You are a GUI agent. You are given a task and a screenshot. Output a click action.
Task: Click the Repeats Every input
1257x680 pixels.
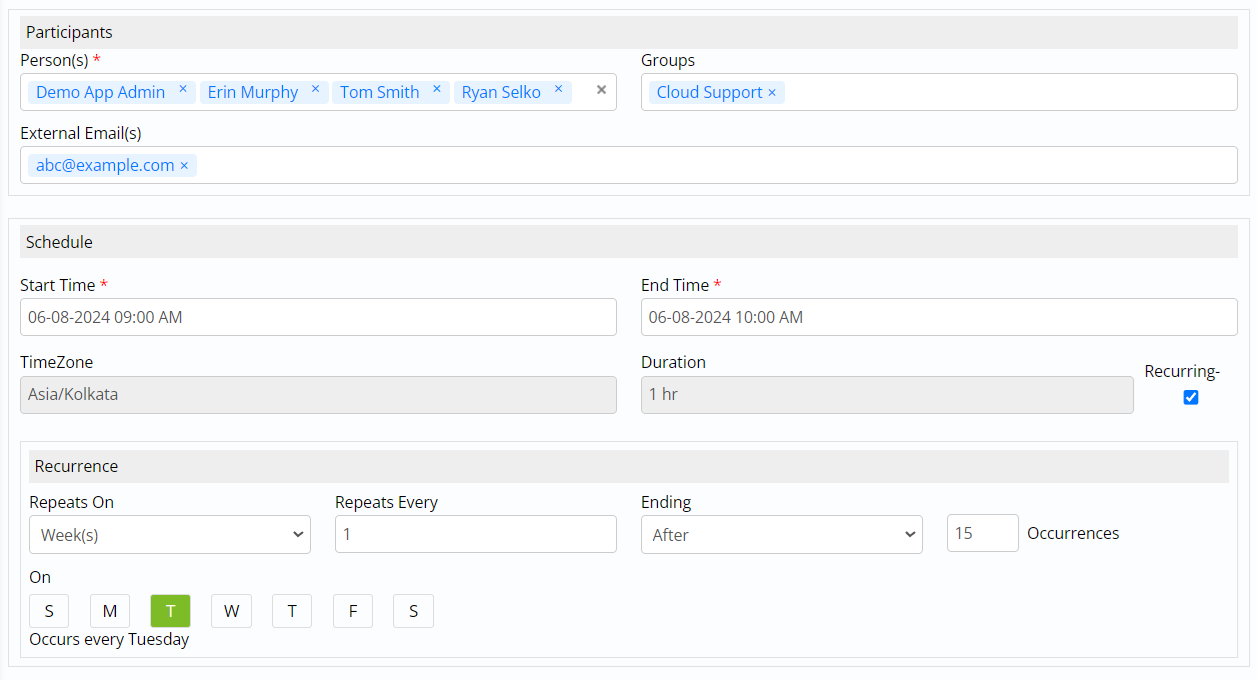pyautogui.click(x=475, y=535)
